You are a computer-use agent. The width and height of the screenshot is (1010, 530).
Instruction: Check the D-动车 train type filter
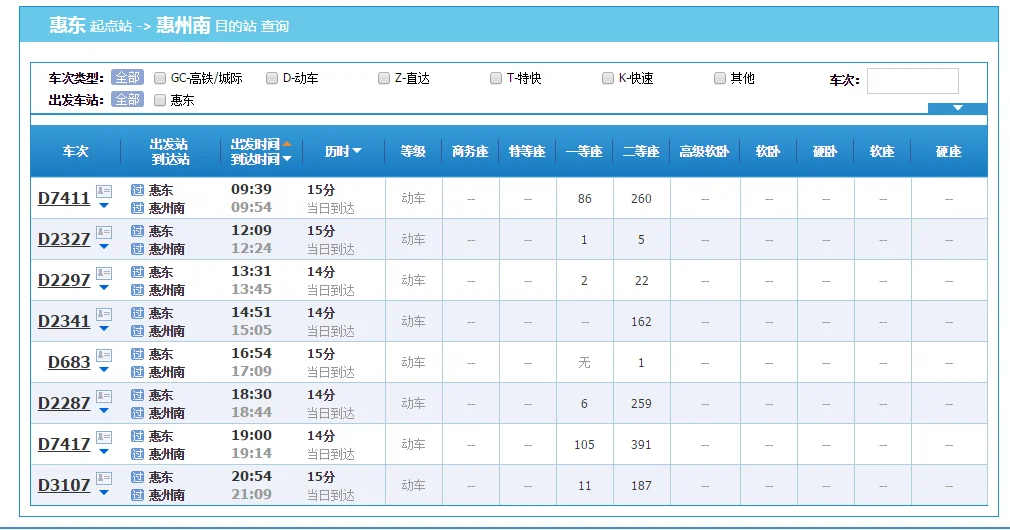point(272,78)
